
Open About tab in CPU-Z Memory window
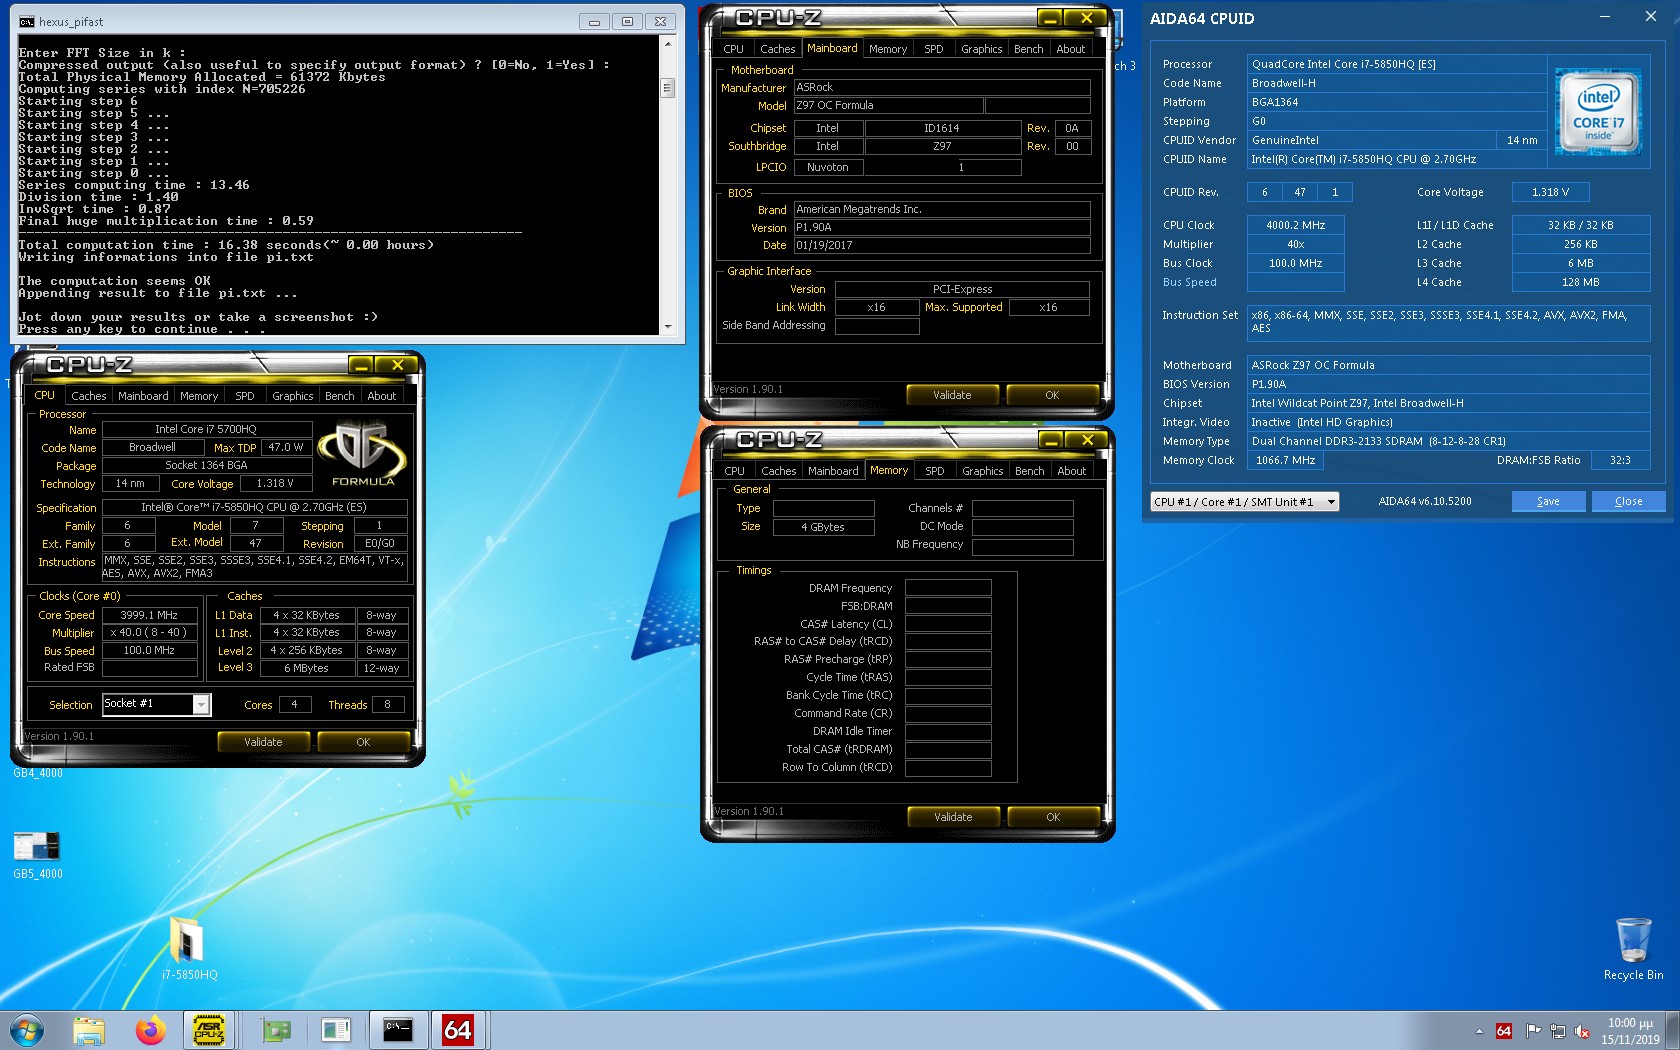coord(1071,471)
